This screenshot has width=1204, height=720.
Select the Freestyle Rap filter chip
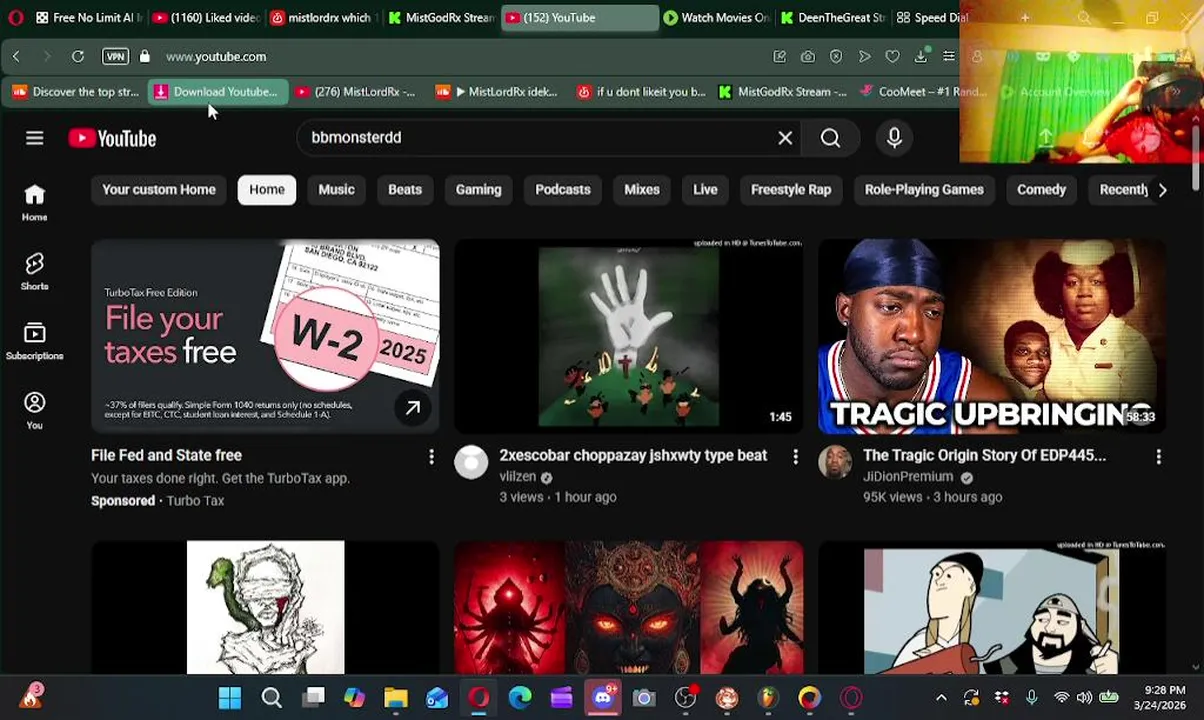(791, 189)
